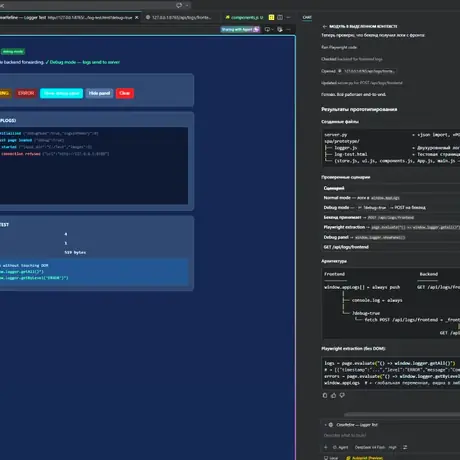Screen dimensions: 460x460
Task: Open the browser toolbar overflow menu
Action: point(288,29)
